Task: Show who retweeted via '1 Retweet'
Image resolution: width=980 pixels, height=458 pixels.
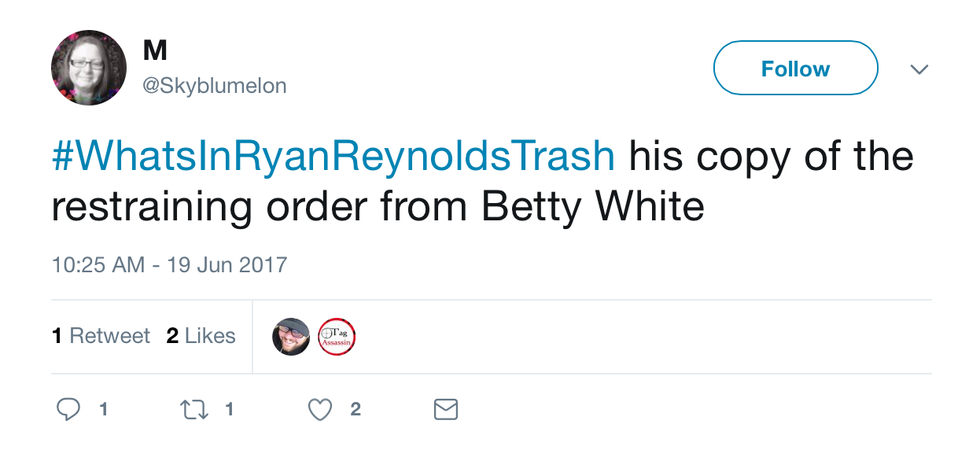Action: pos(101,336)
